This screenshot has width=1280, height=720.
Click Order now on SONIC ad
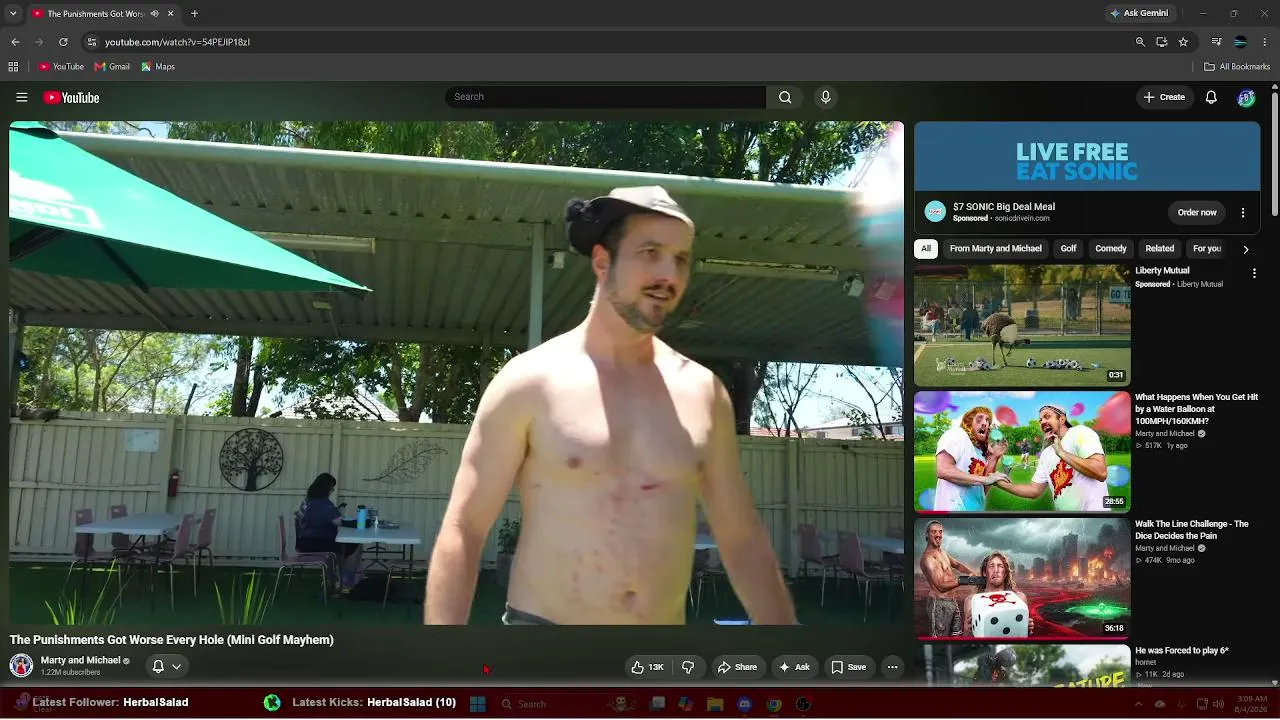coord(1197,213)
